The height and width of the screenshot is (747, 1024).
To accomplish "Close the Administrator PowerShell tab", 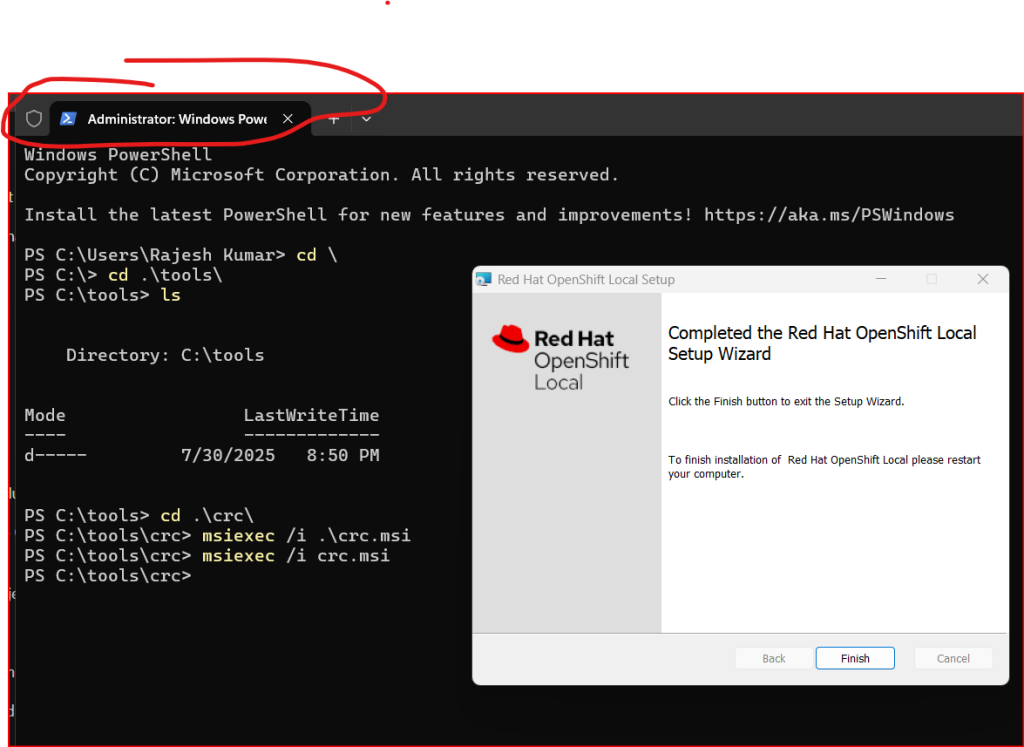I will coord(288,119).
